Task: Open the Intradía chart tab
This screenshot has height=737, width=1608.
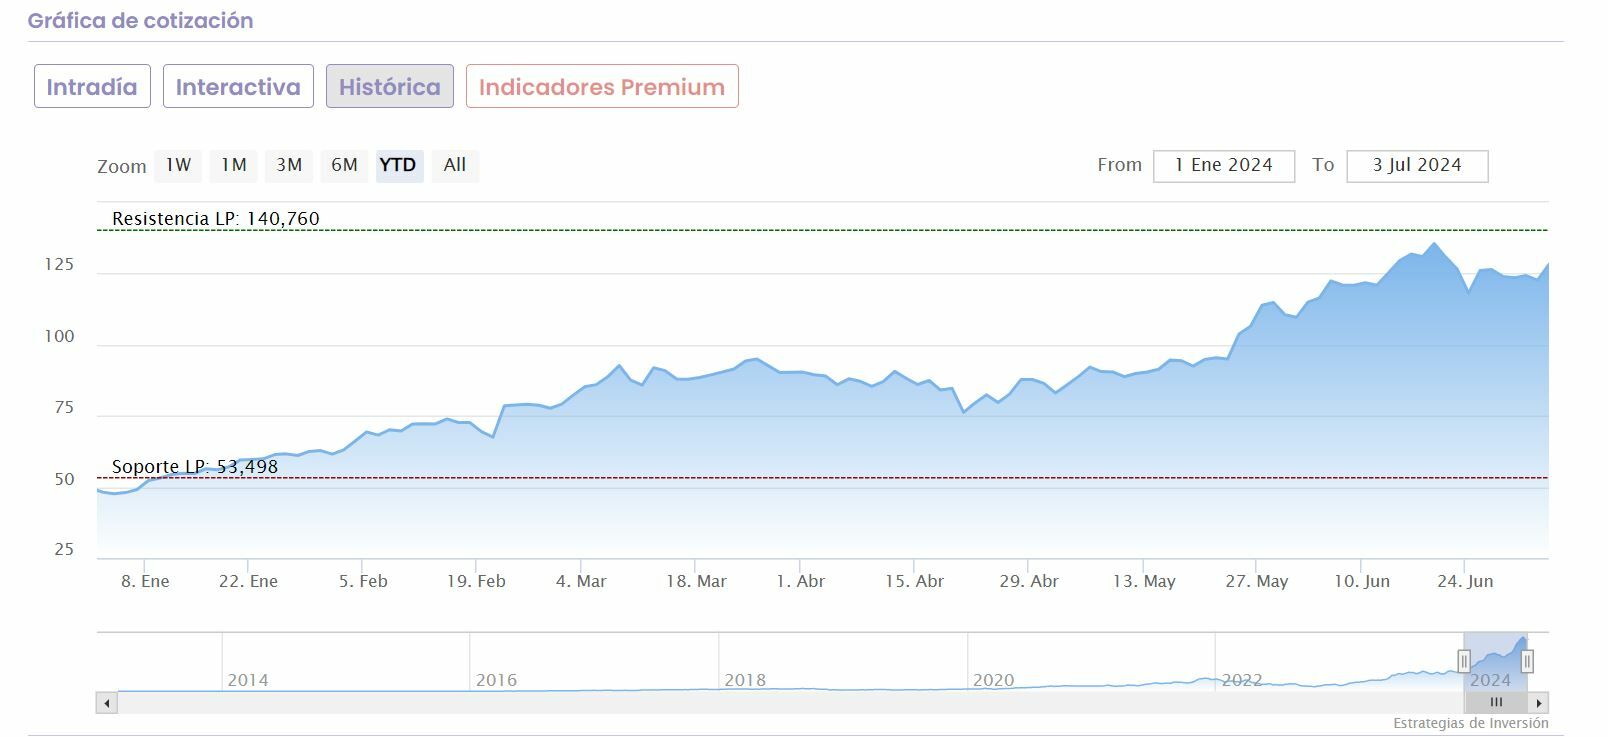Action: [x=92, y=87]
